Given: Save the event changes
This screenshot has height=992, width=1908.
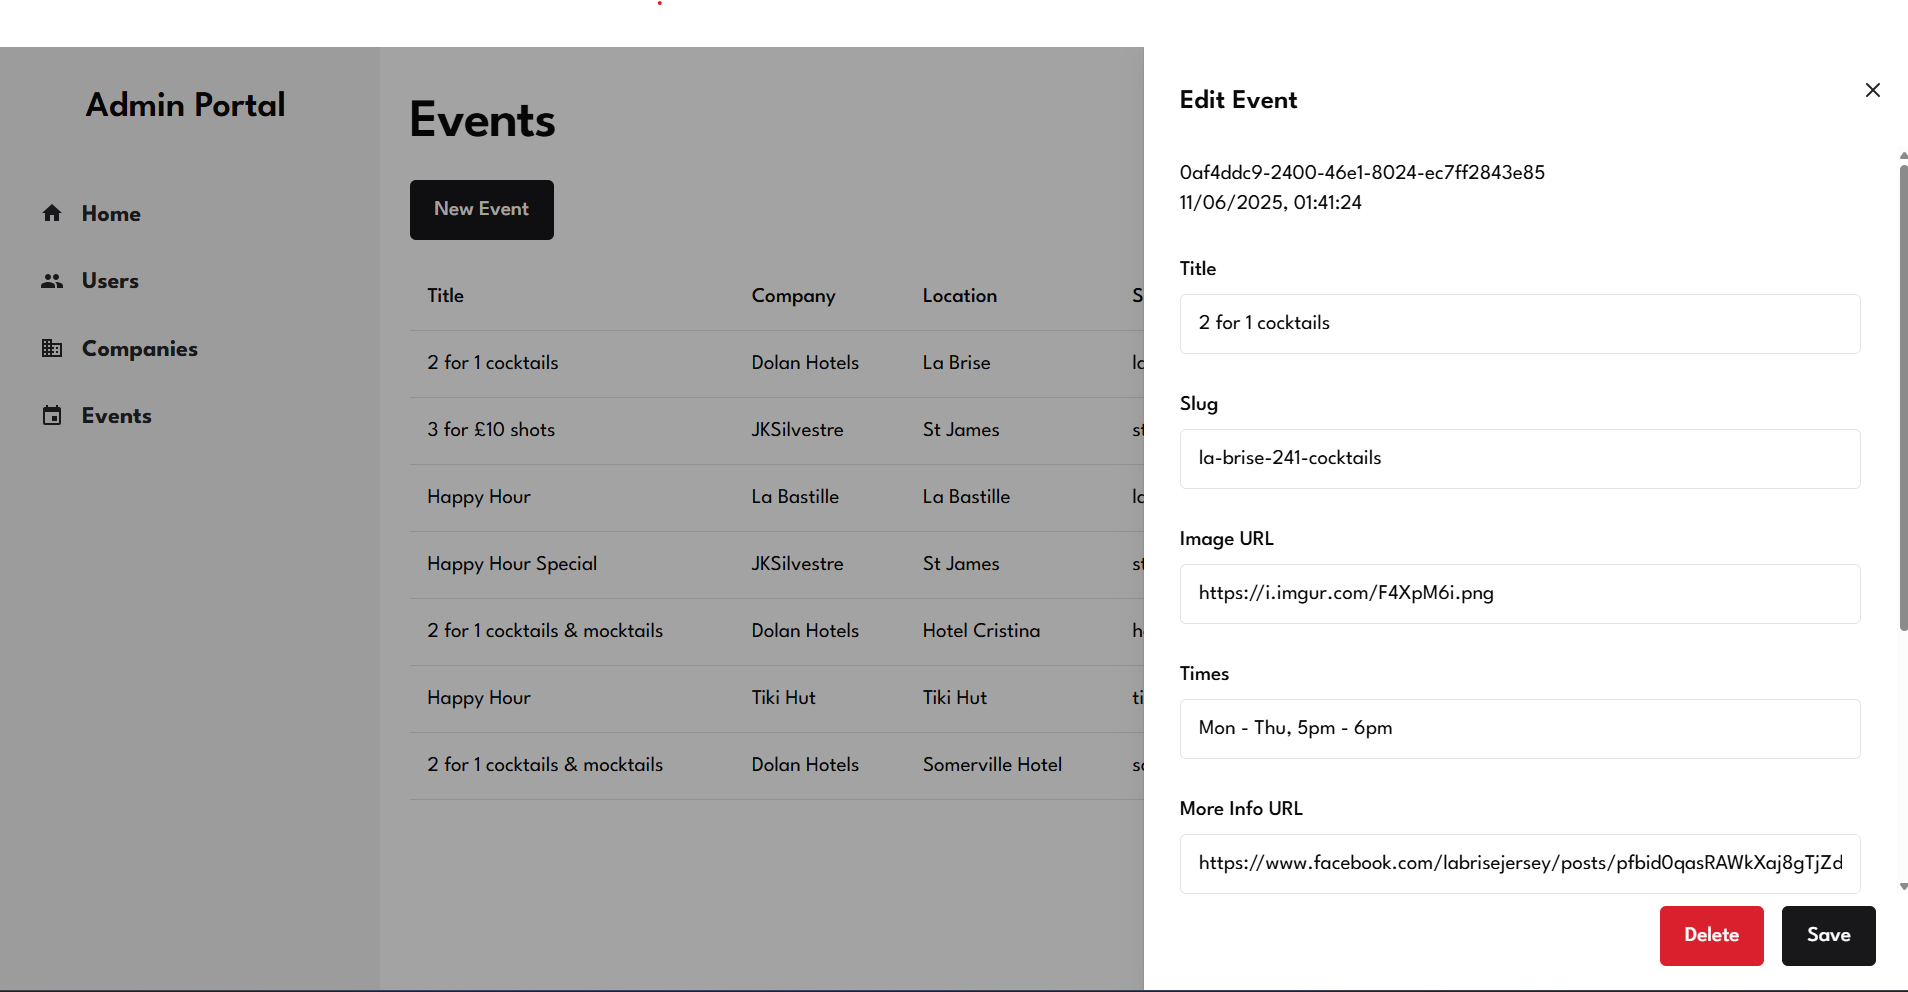Looking at the screenshot, I should [1827, 935].
